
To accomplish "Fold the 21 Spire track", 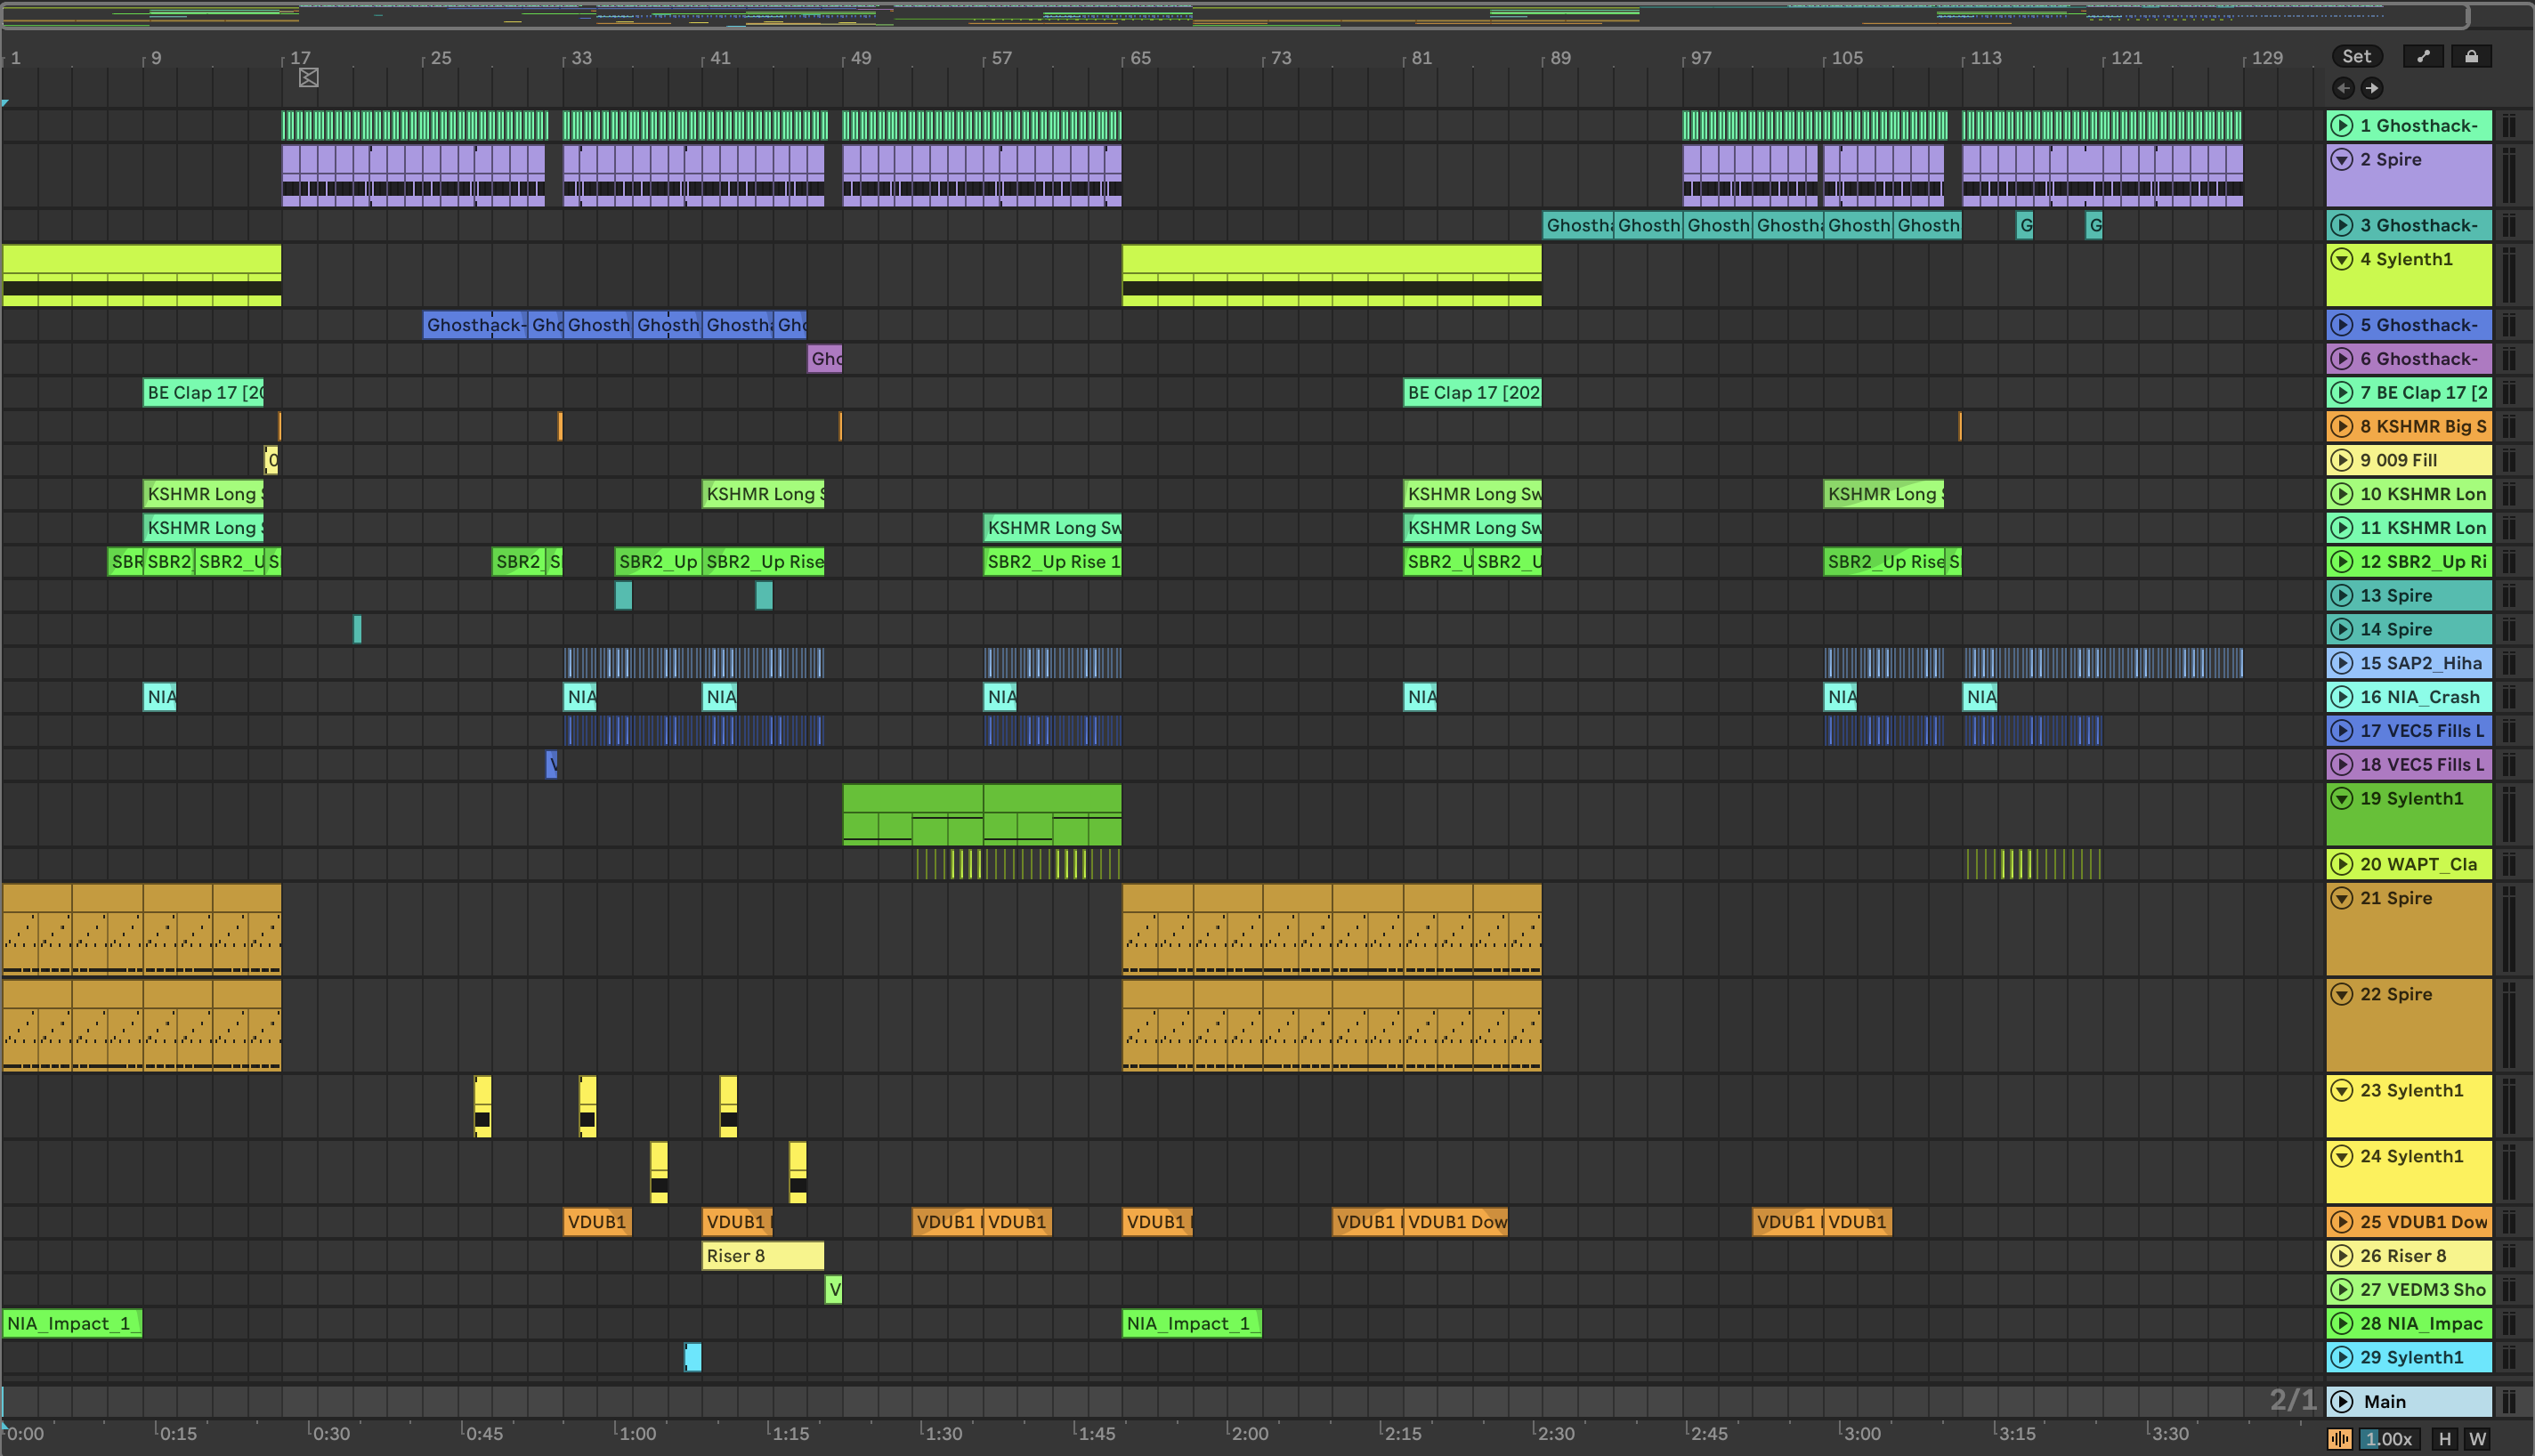I will (x=2341, y=898).
